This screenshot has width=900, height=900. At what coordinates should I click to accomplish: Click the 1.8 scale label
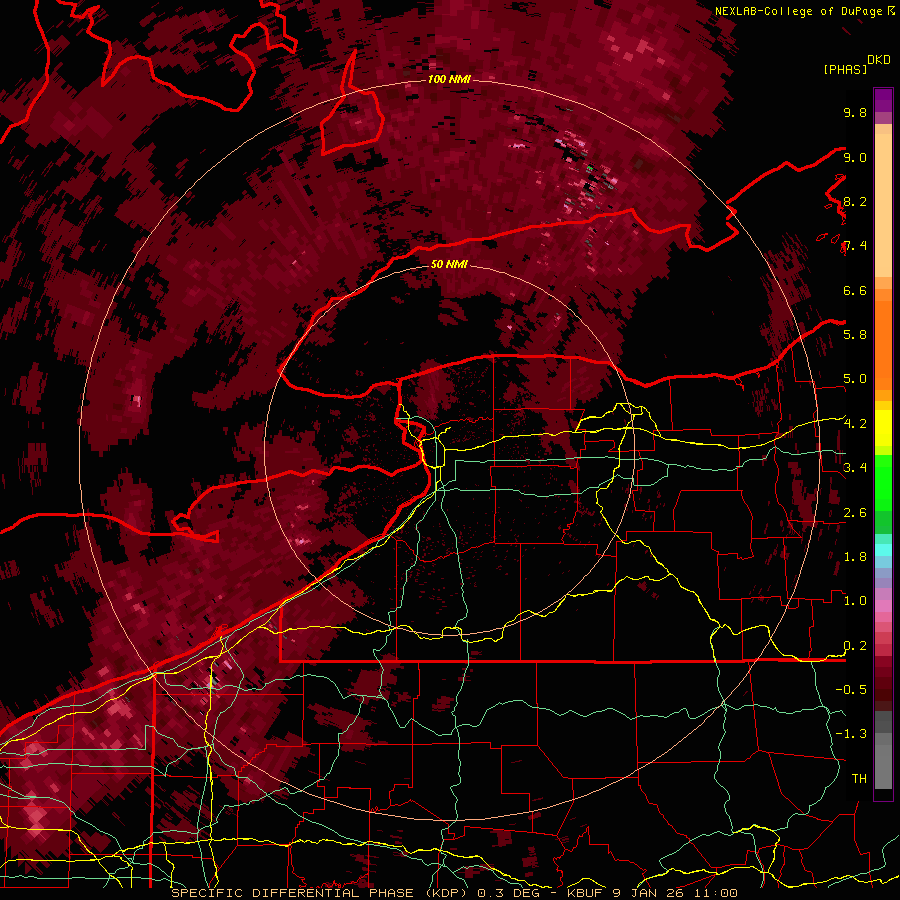point(855,556)
